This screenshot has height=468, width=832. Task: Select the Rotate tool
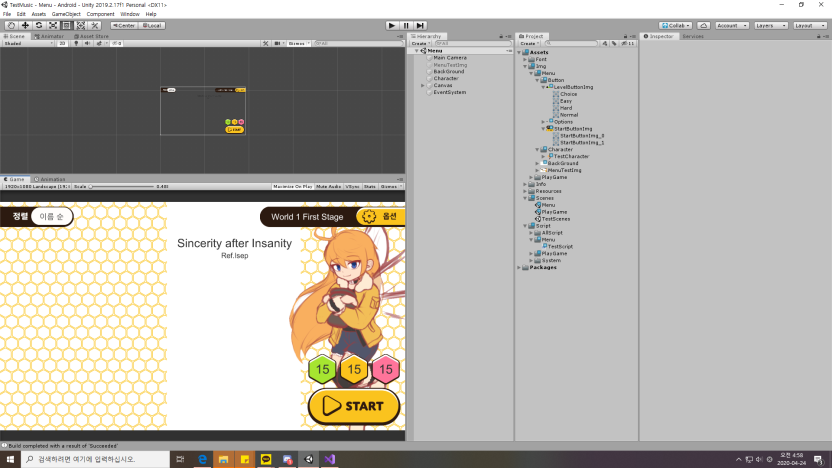point(39,25)
